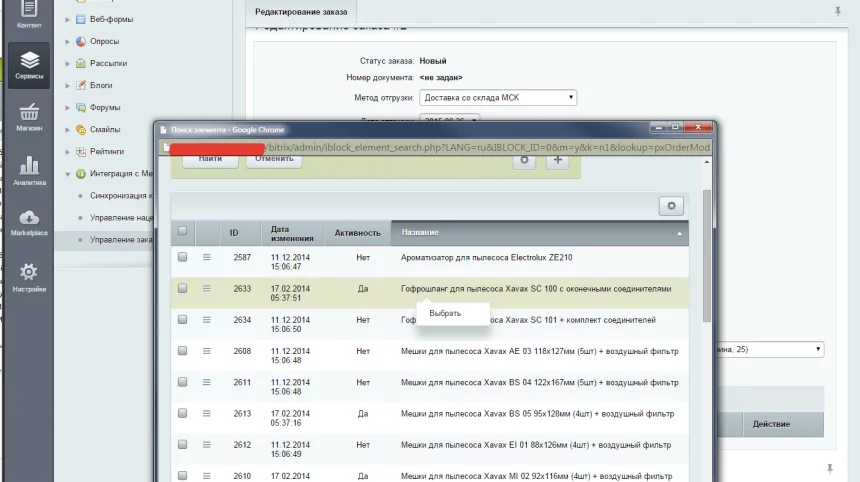Switch to the Редактирование заказа tab
The height and width of the screenshot is (482, 860).
click(301, 12)
